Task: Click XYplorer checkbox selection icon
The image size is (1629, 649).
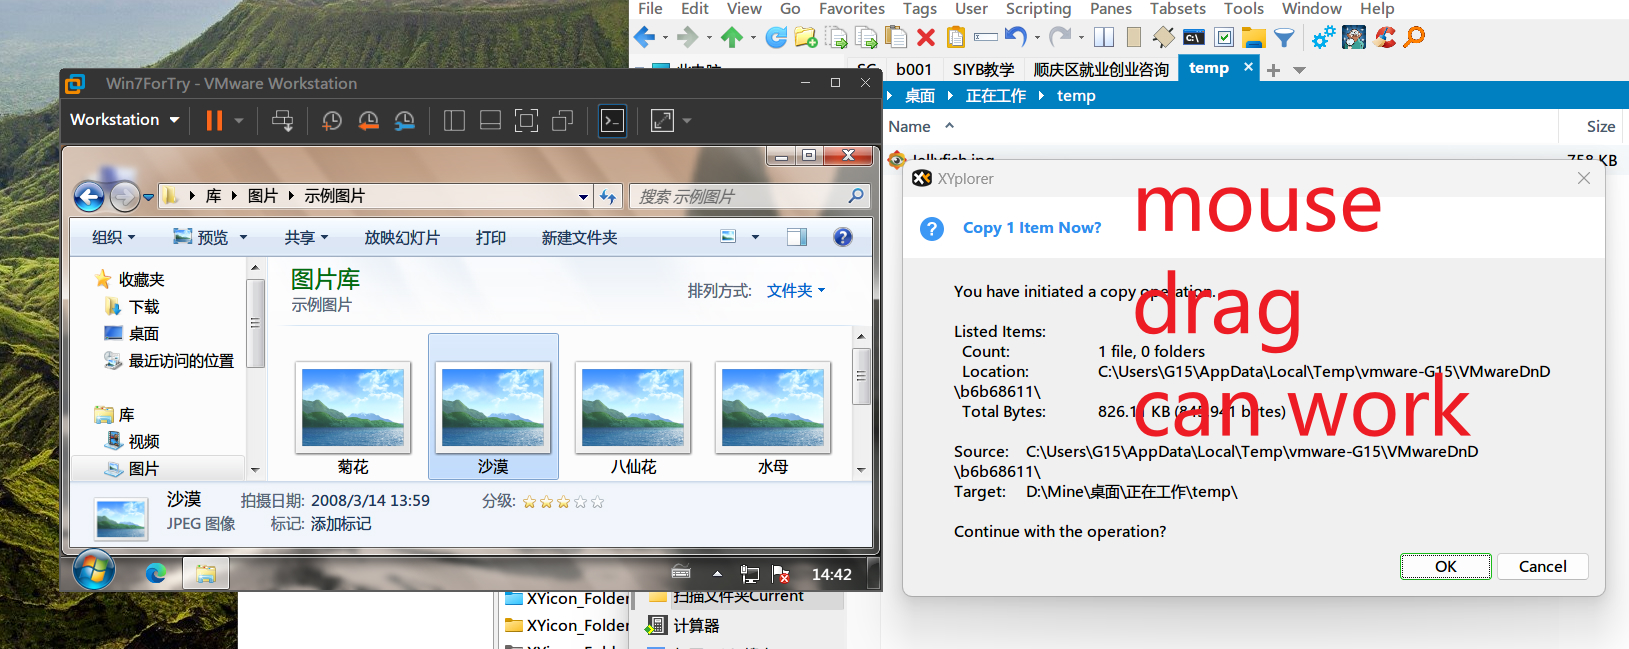Action: pyautogui.click(x=1224, y=38)
